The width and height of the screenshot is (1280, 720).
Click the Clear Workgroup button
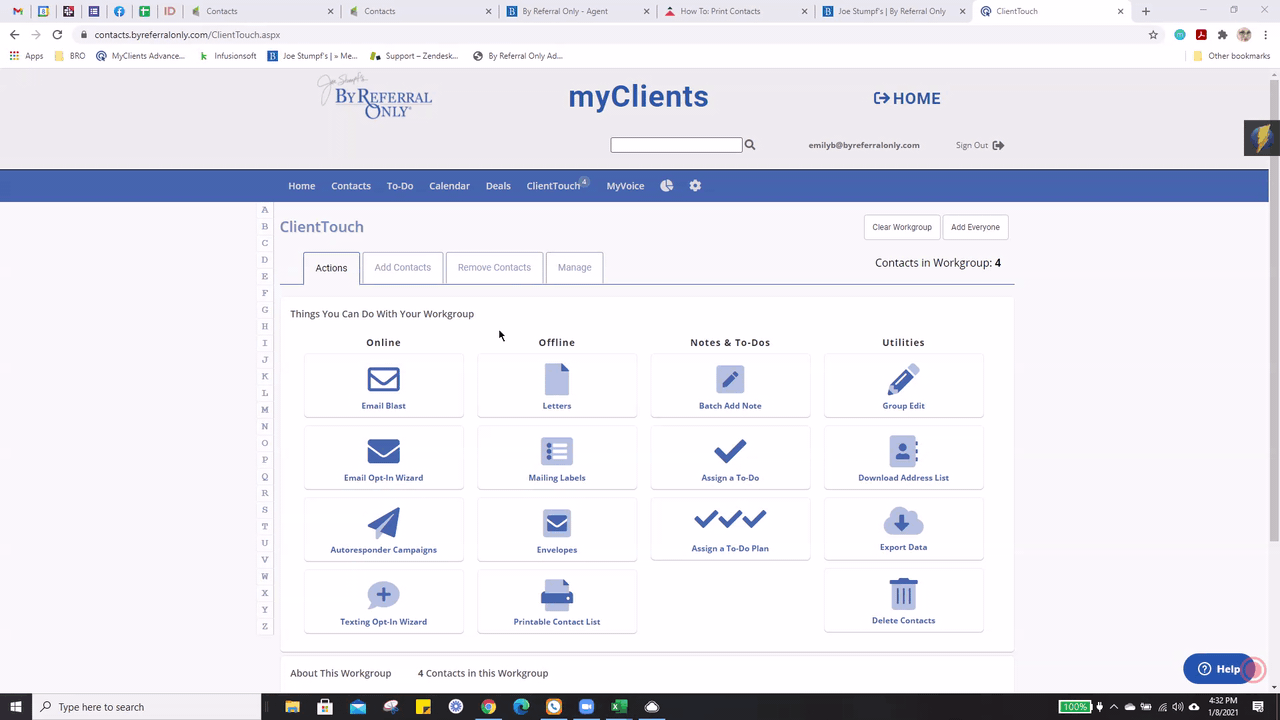pos(902,227)
